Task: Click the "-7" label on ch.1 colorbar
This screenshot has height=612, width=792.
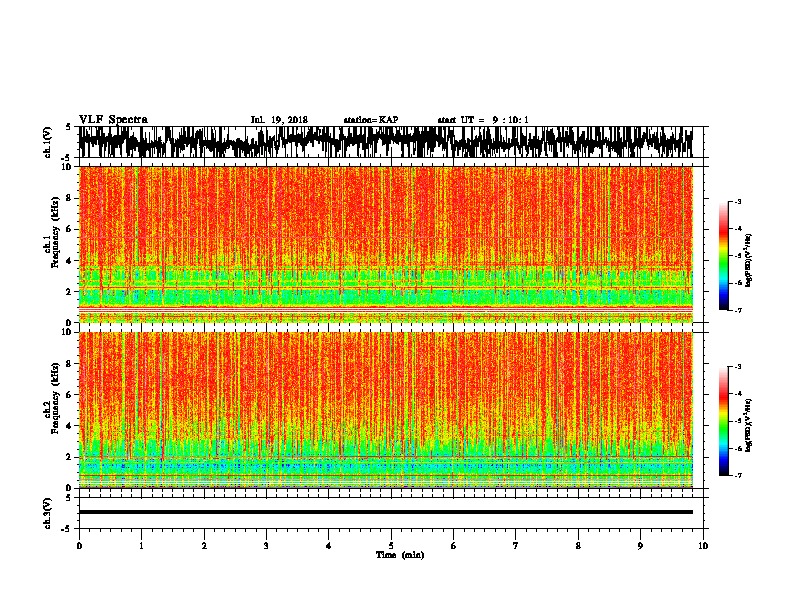Action: point(738,310)
